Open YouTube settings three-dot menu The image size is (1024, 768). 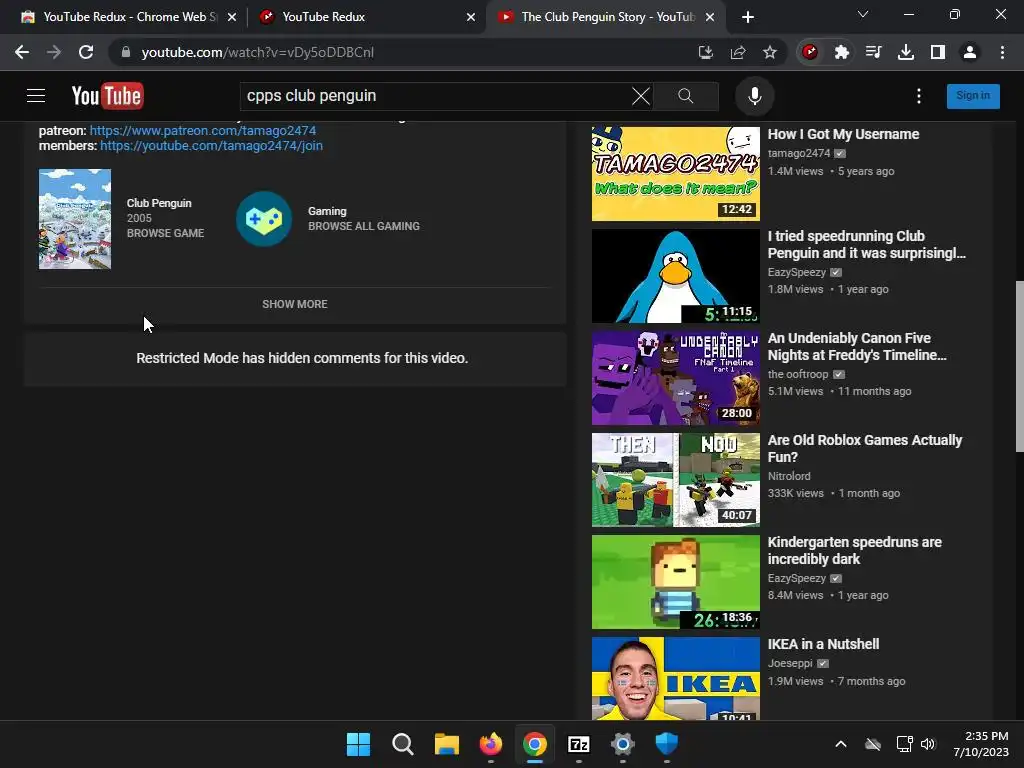[x=919, y=96]
